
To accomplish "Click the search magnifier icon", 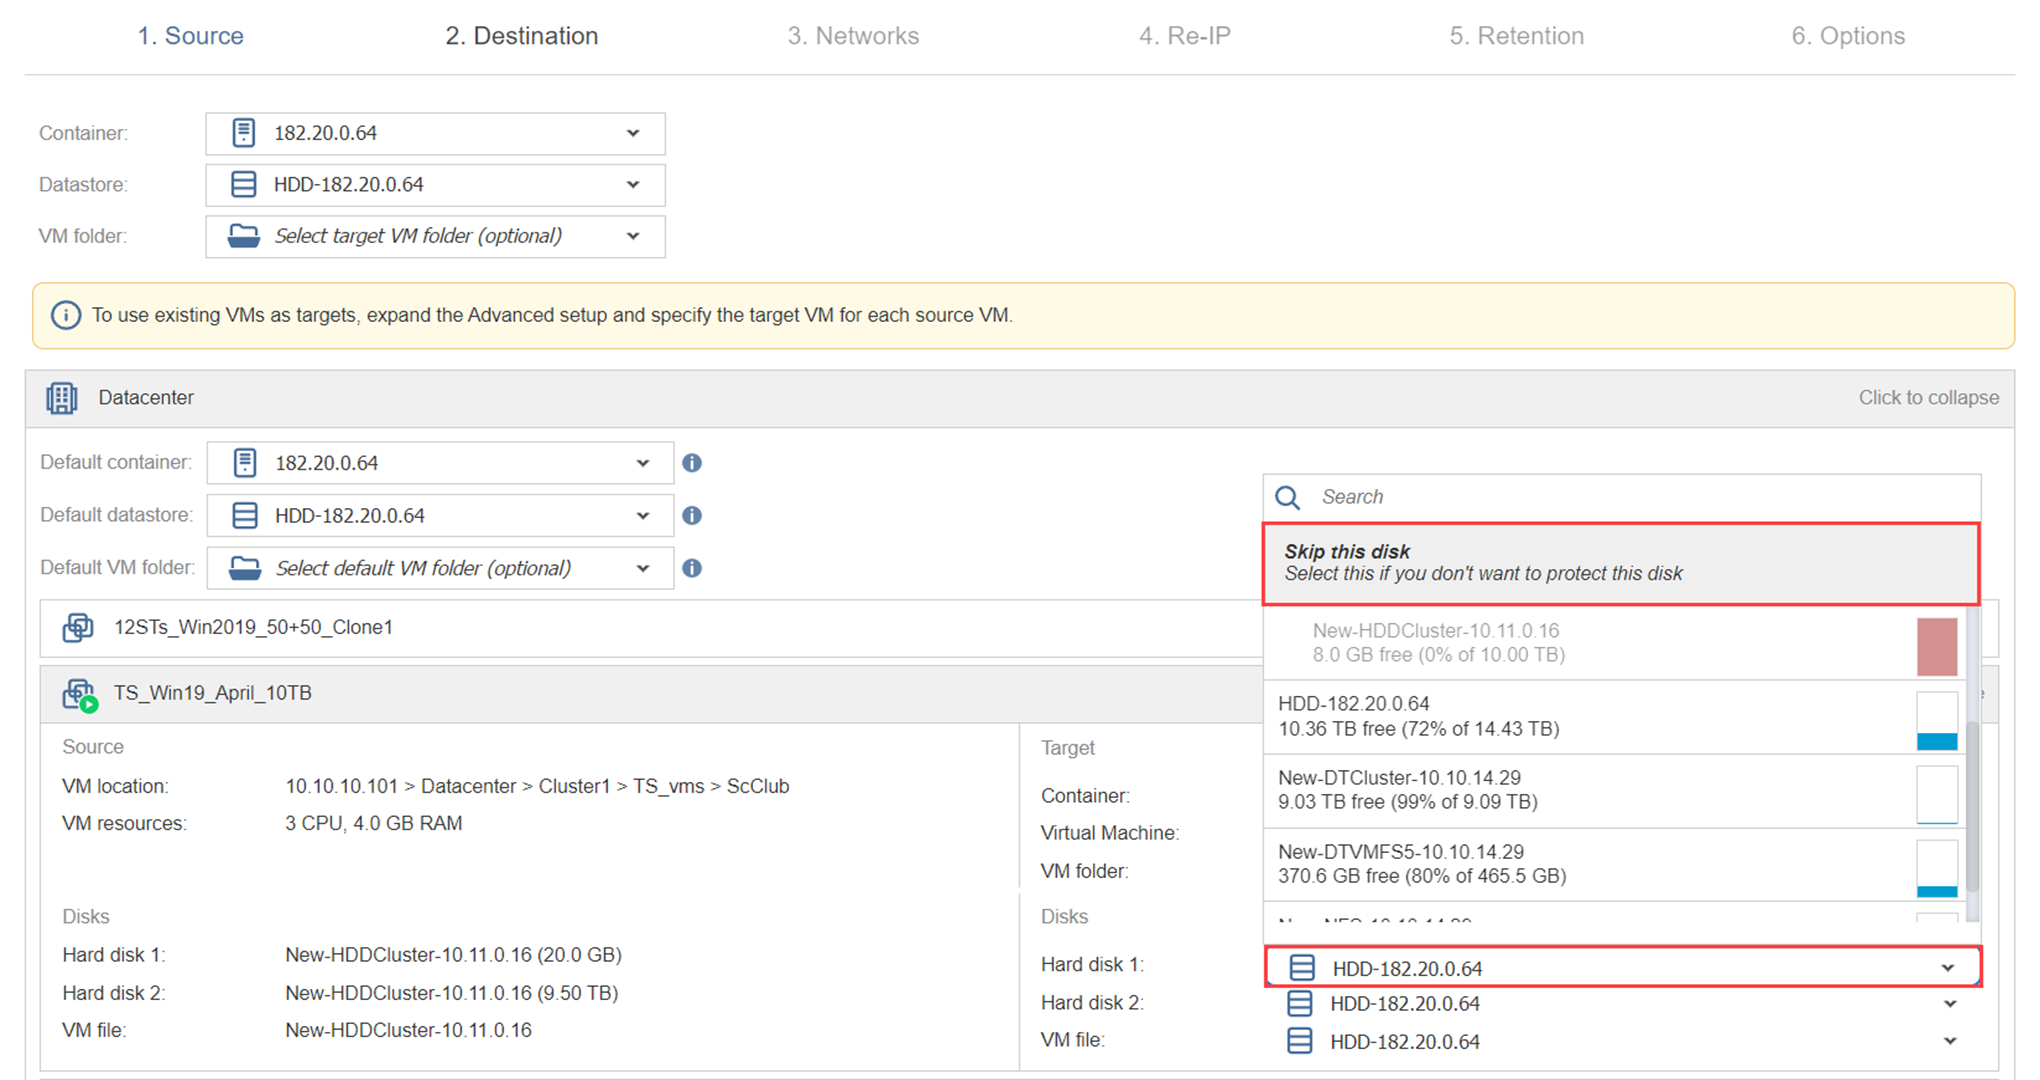I will [1288, 497].
